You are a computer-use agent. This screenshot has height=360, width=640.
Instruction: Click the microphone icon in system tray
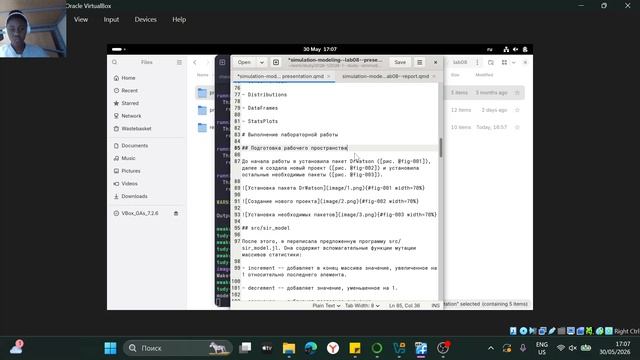click(x=523, y=348)
